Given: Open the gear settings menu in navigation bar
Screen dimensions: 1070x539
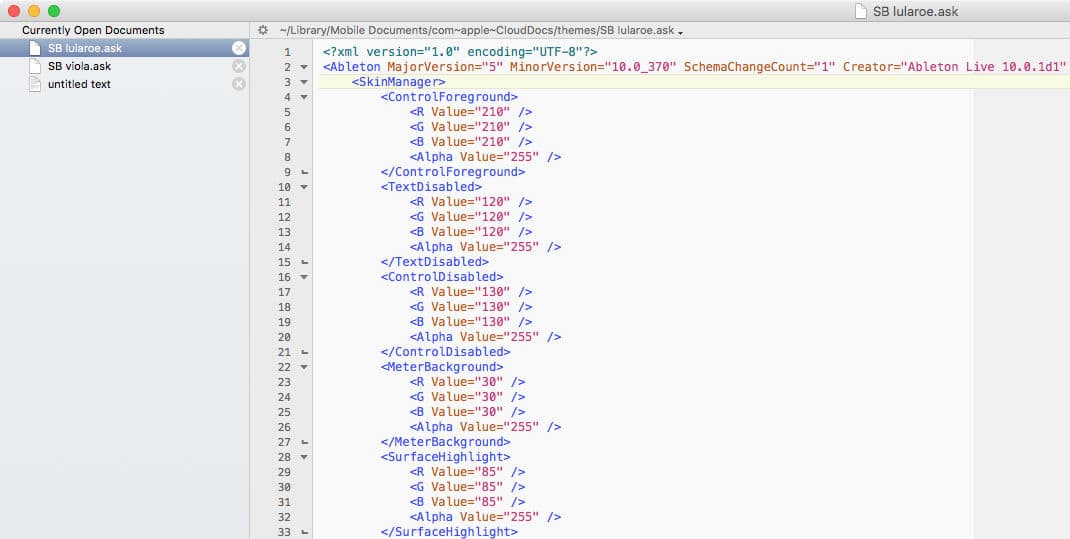Looking at the screenshot, I should tap(263, 30).
